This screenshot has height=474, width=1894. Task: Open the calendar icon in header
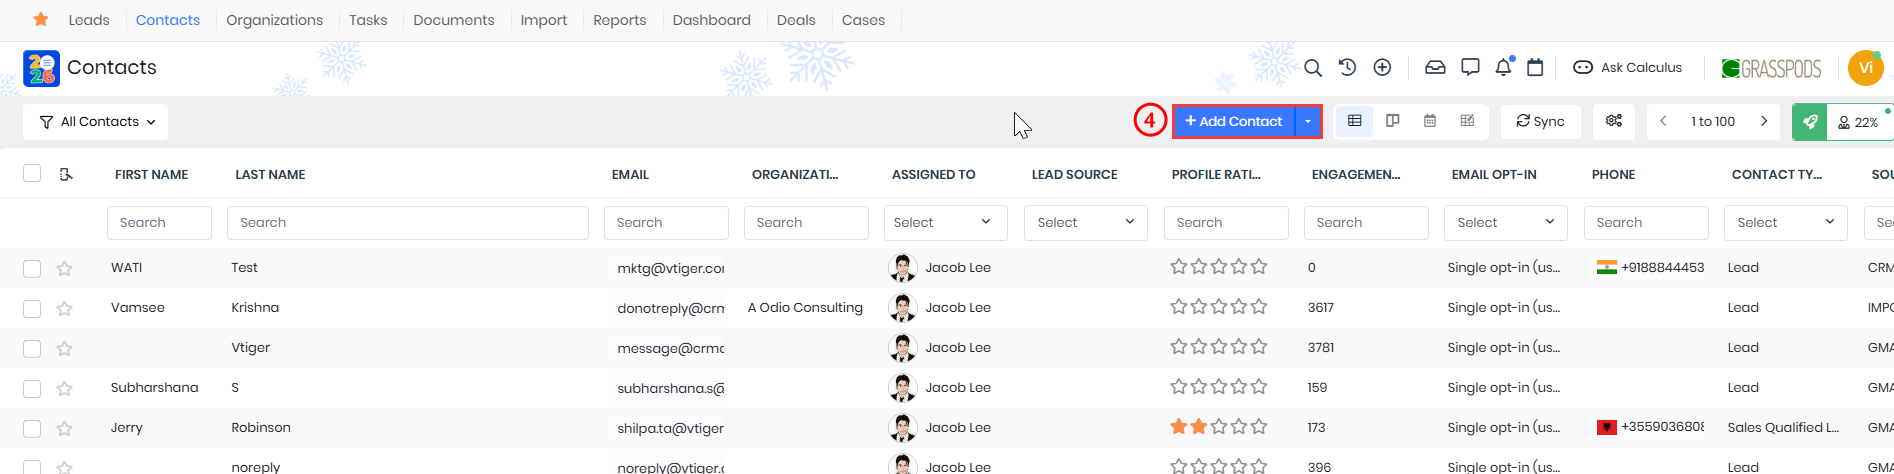tap(1535, 68)
